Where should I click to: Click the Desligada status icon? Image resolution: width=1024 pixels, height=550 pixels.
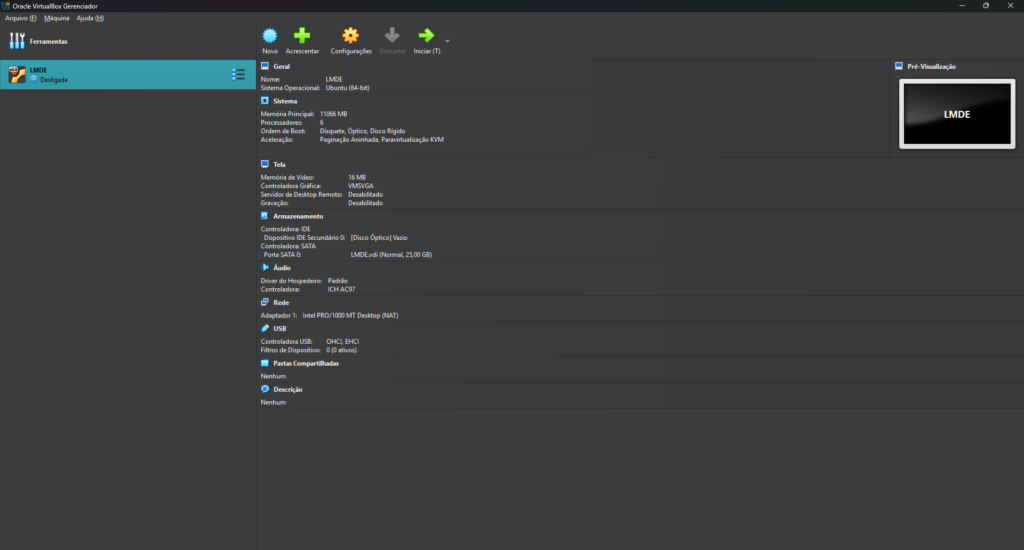34,79
